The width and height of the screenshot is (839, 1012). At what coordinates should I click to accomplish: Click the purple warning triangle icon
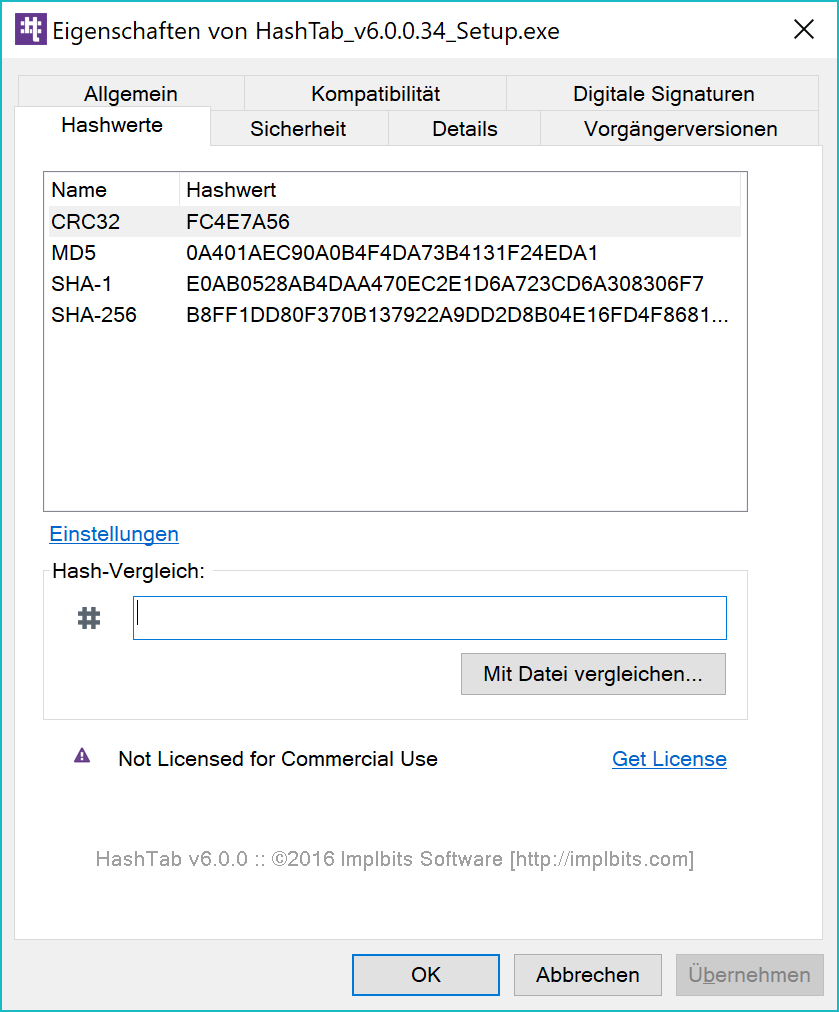(82, 755)
